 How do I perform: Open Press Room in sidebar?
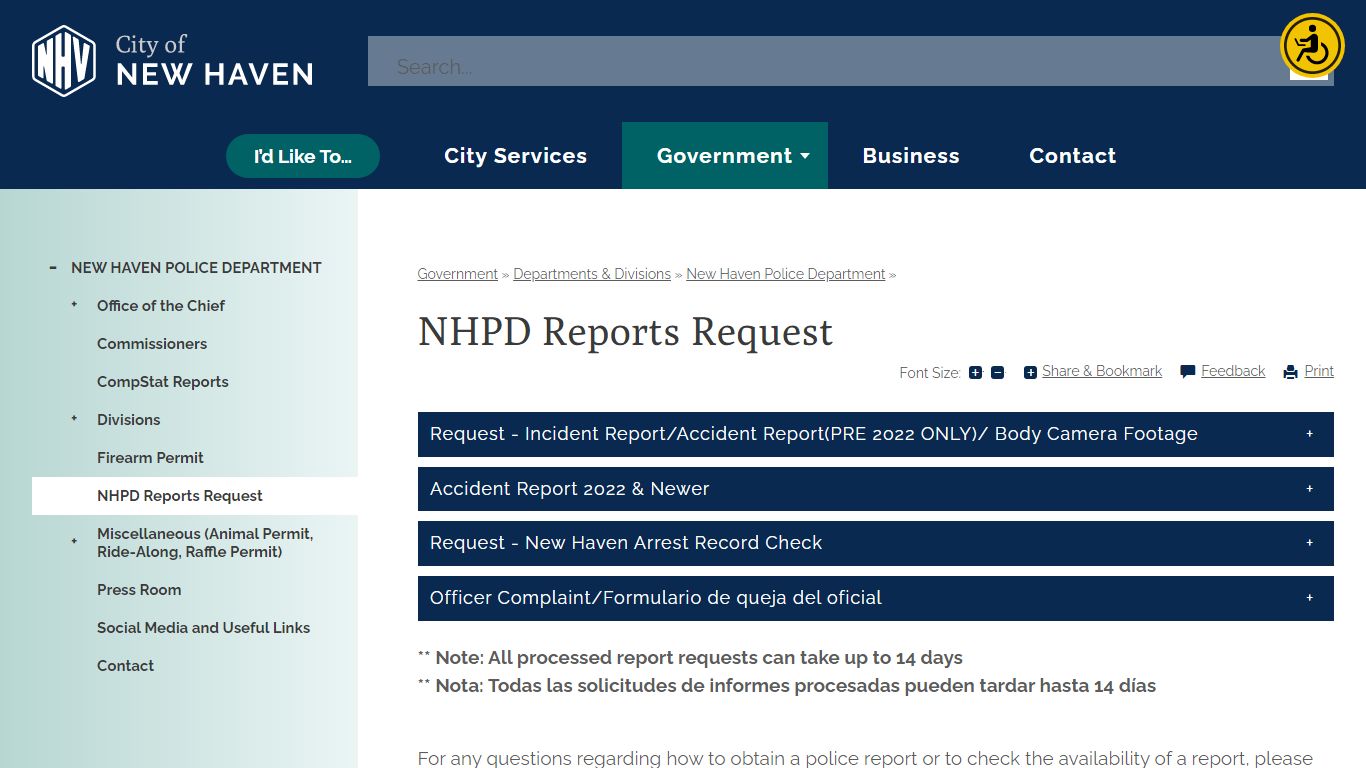pos(139,590)
